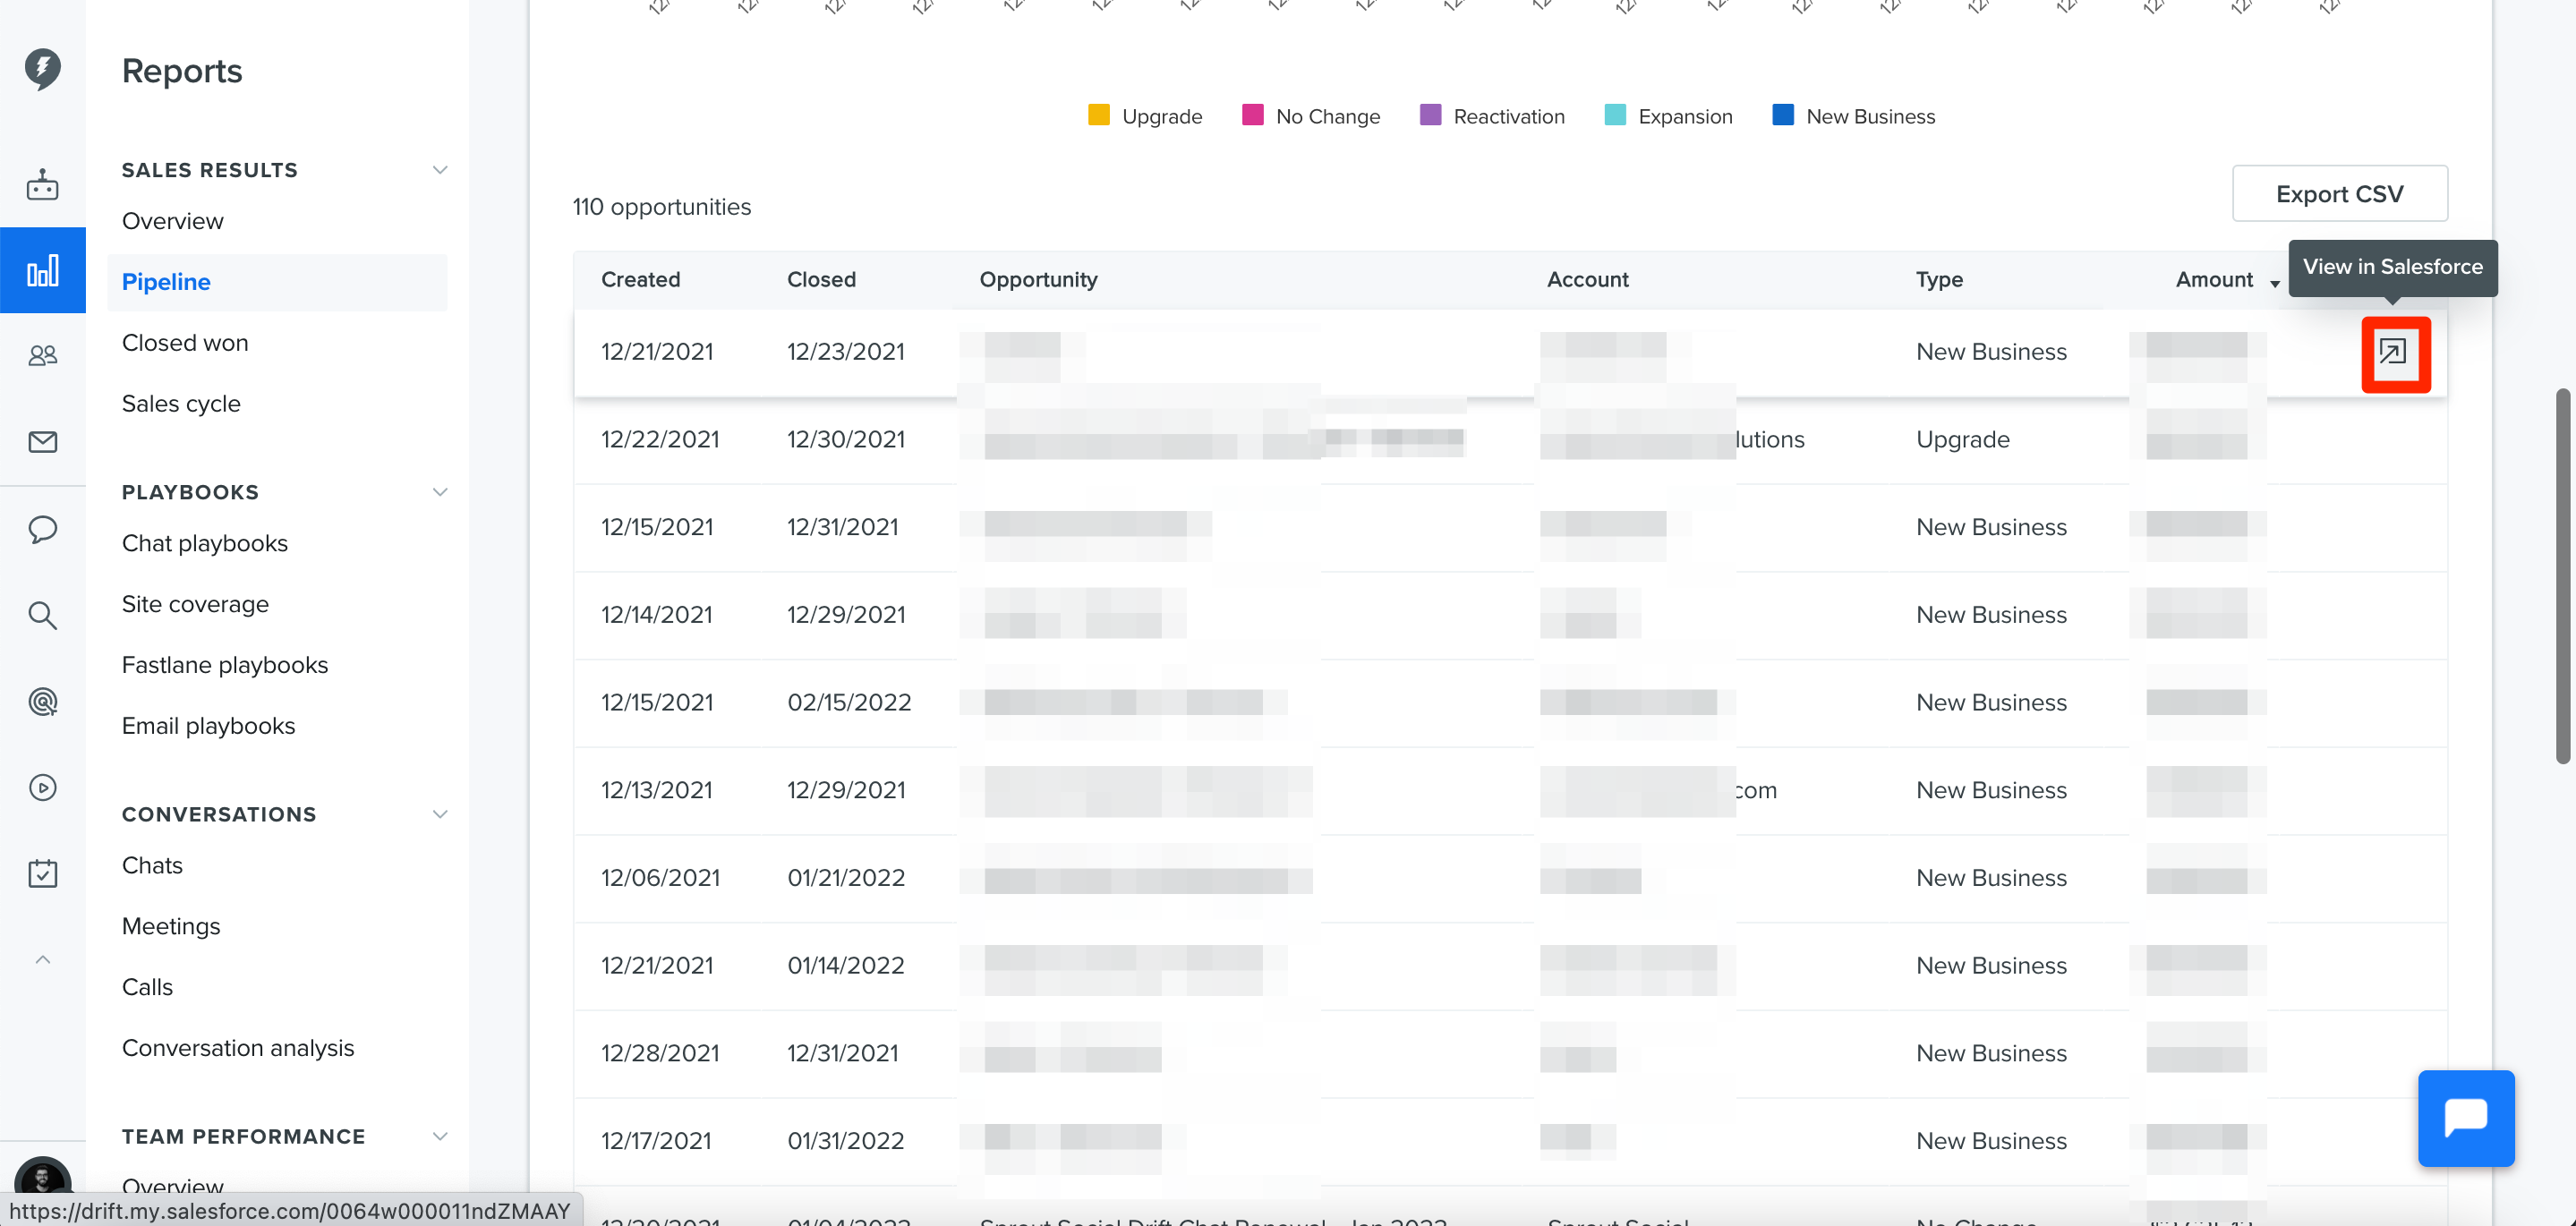Open the Sales cycle report
2576x1226 pixels.
tap(181, 404)
